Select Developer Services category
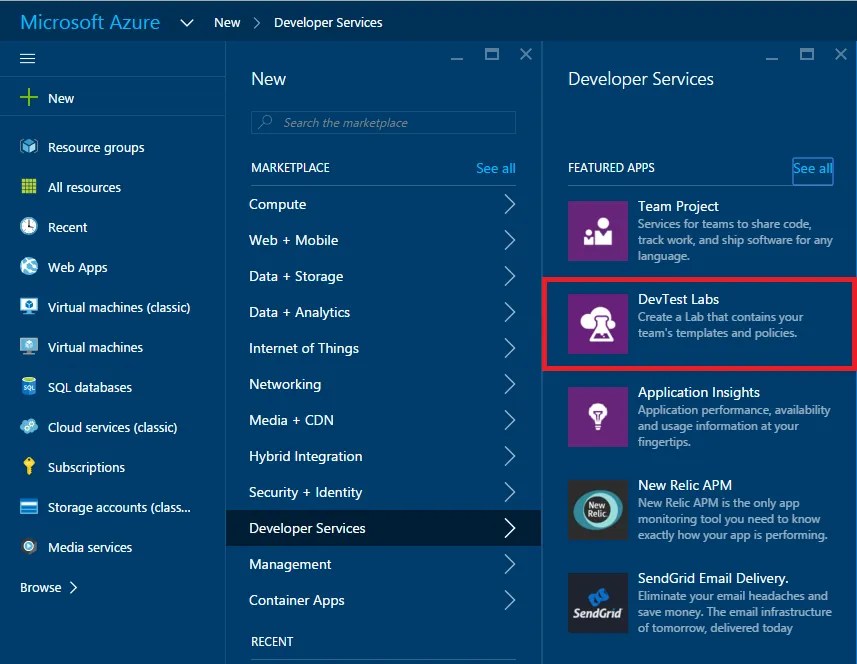The height and width of the screenshot is (664, 857). (383, 528)
